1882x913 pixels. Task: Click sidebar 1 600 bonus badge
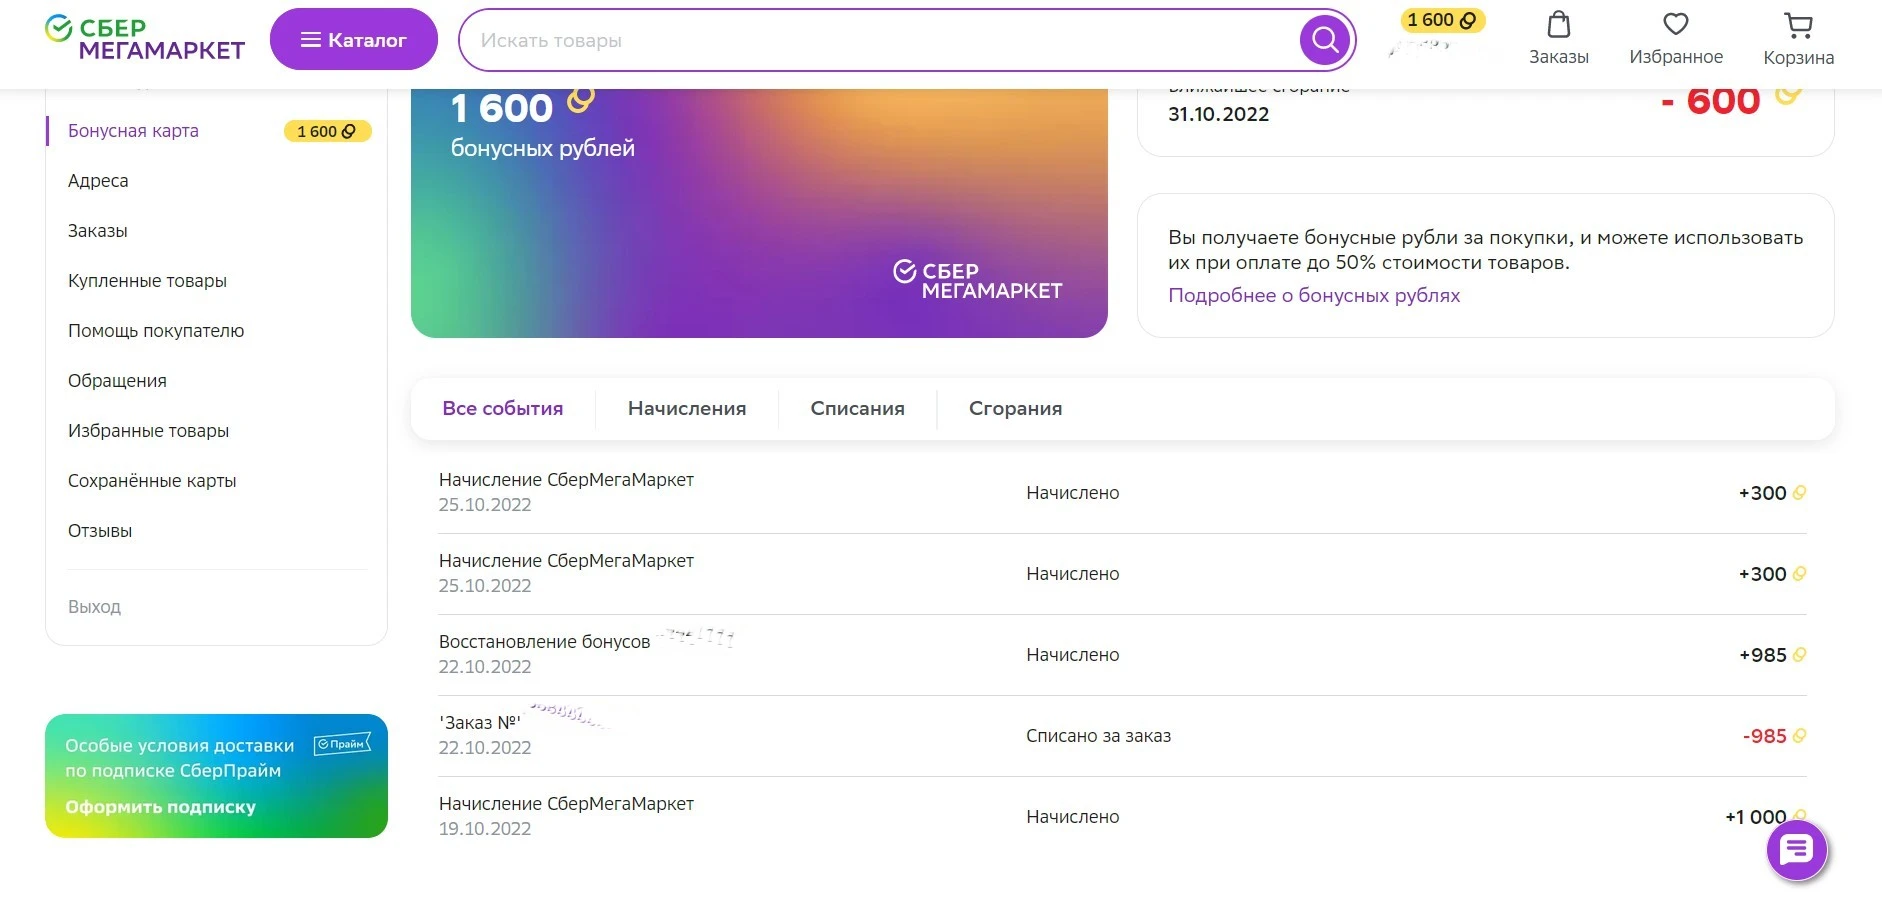327,131
